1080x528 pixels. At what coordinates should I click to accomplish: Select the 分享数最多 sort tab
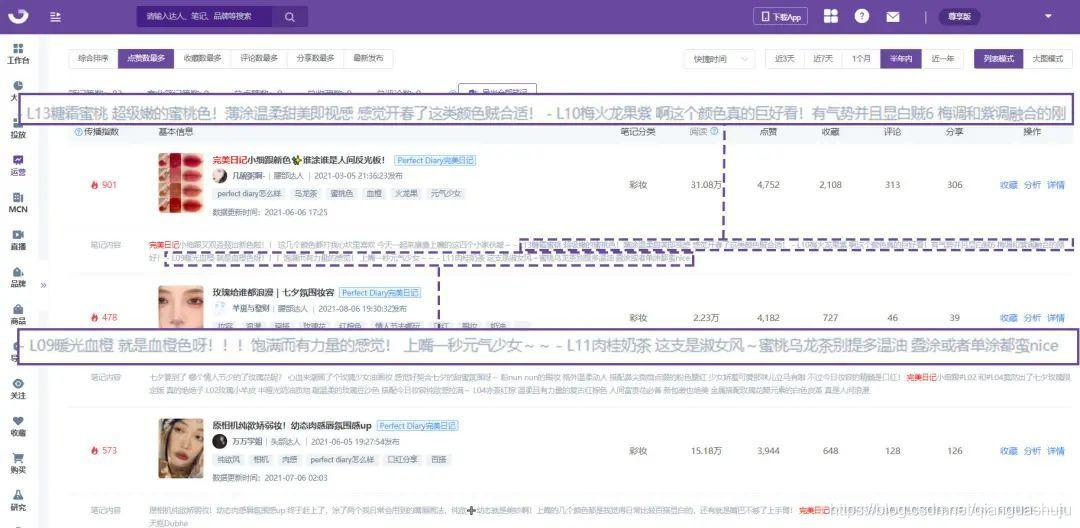click(315, 59)
